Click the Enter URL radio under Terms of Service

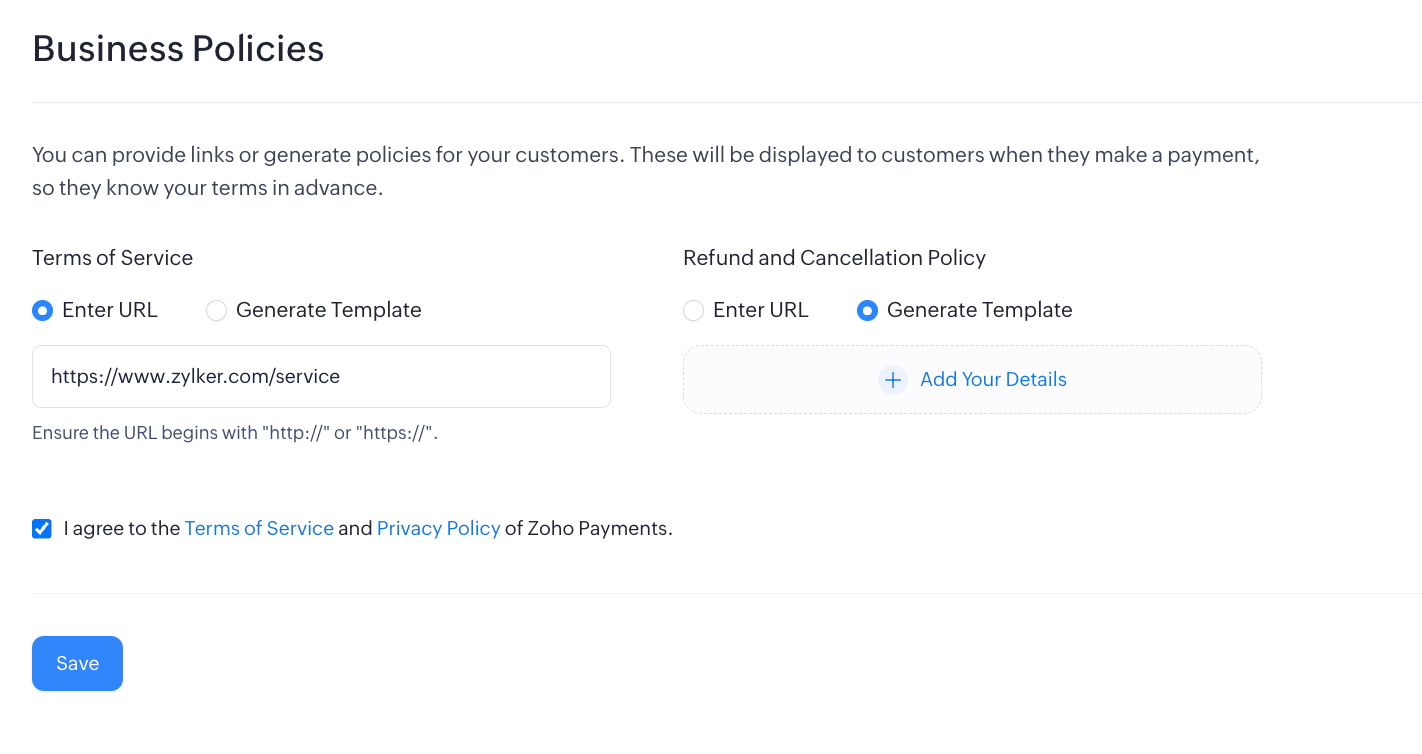42,310
